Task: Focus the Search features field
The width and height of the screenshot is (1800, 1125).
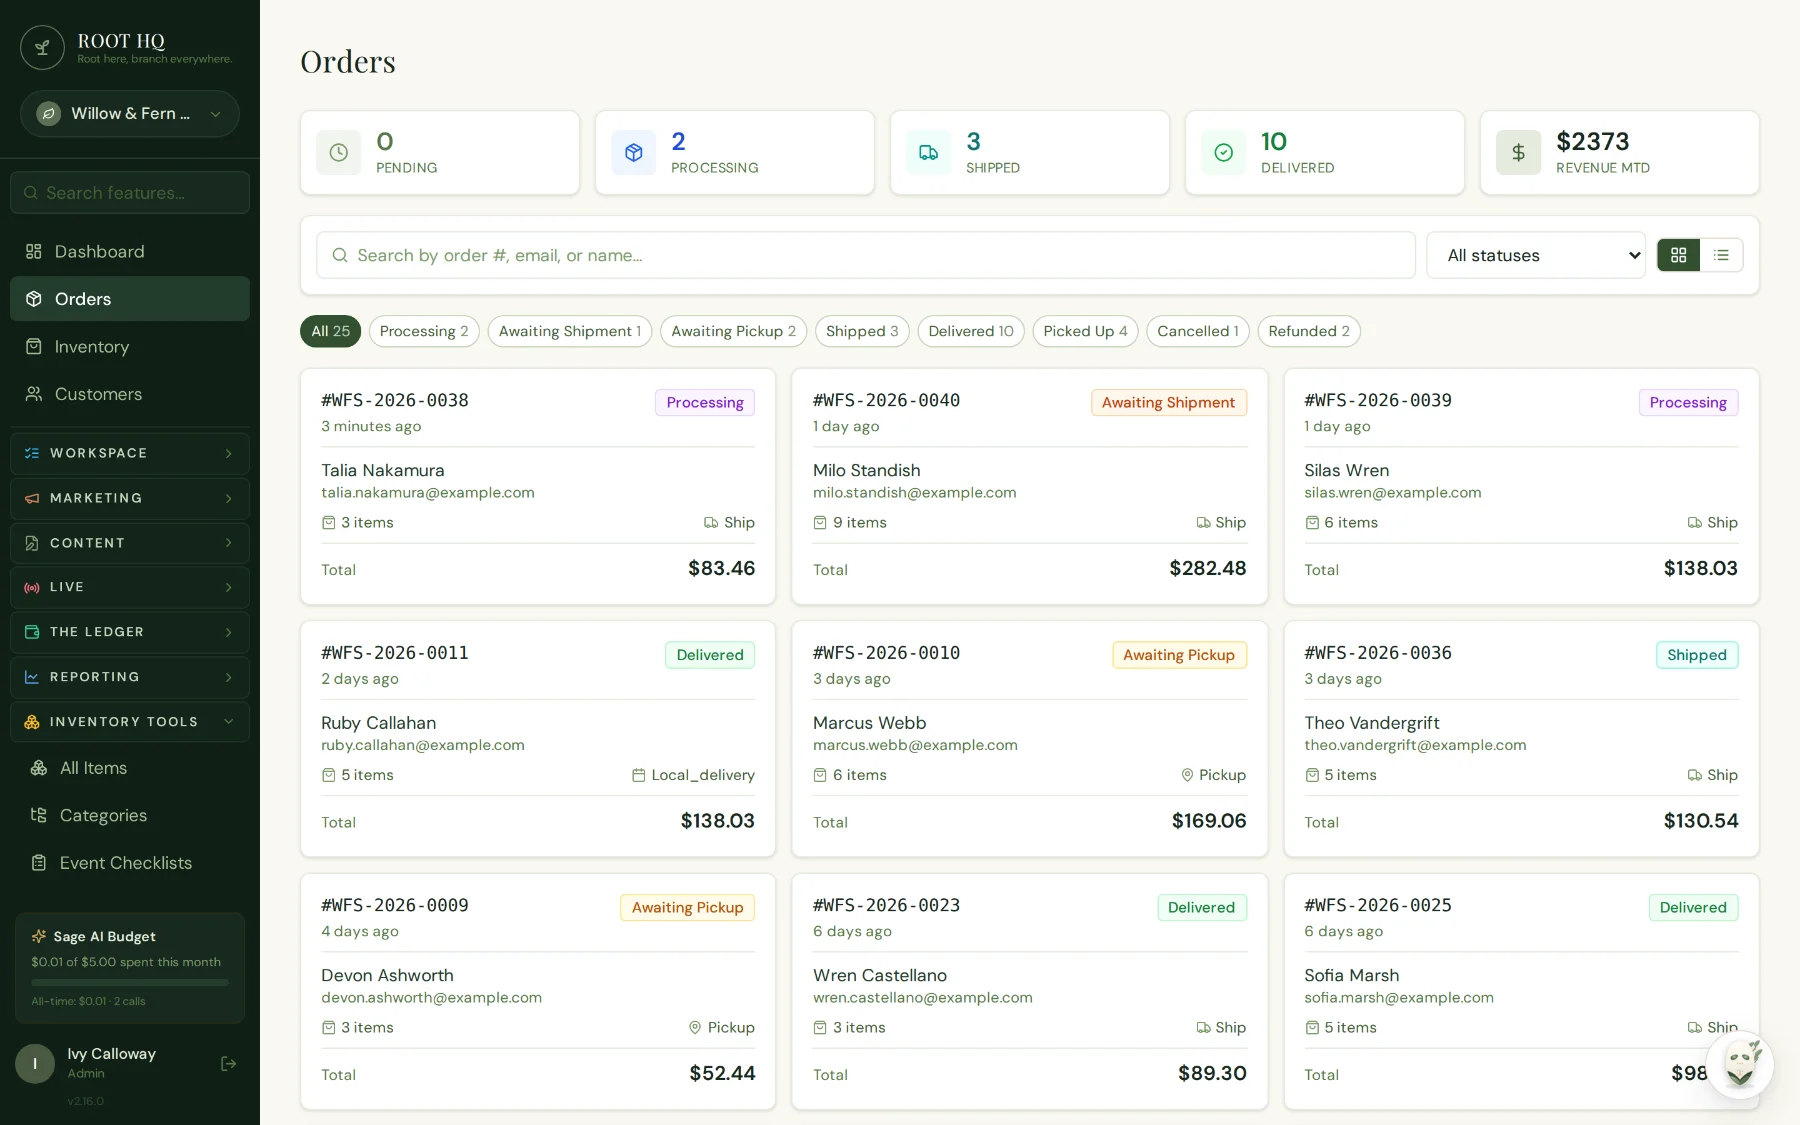Action: tap(130, 193)
